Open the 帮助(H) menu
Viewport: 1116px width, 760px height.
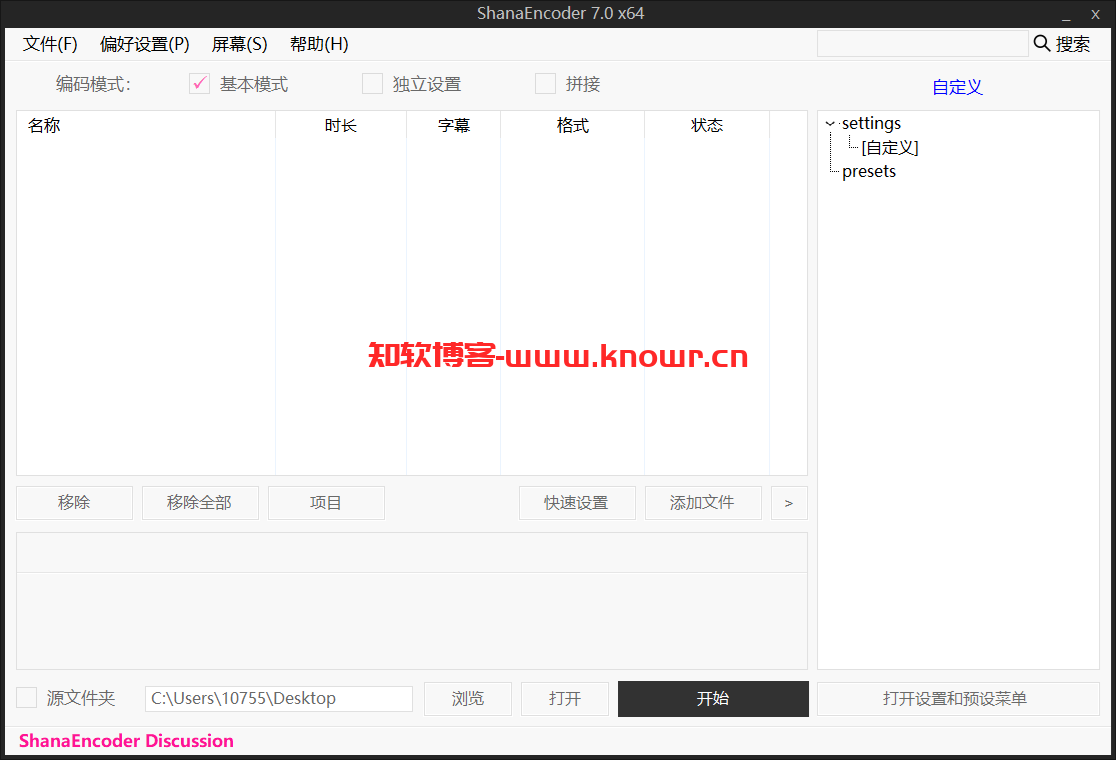319,44
